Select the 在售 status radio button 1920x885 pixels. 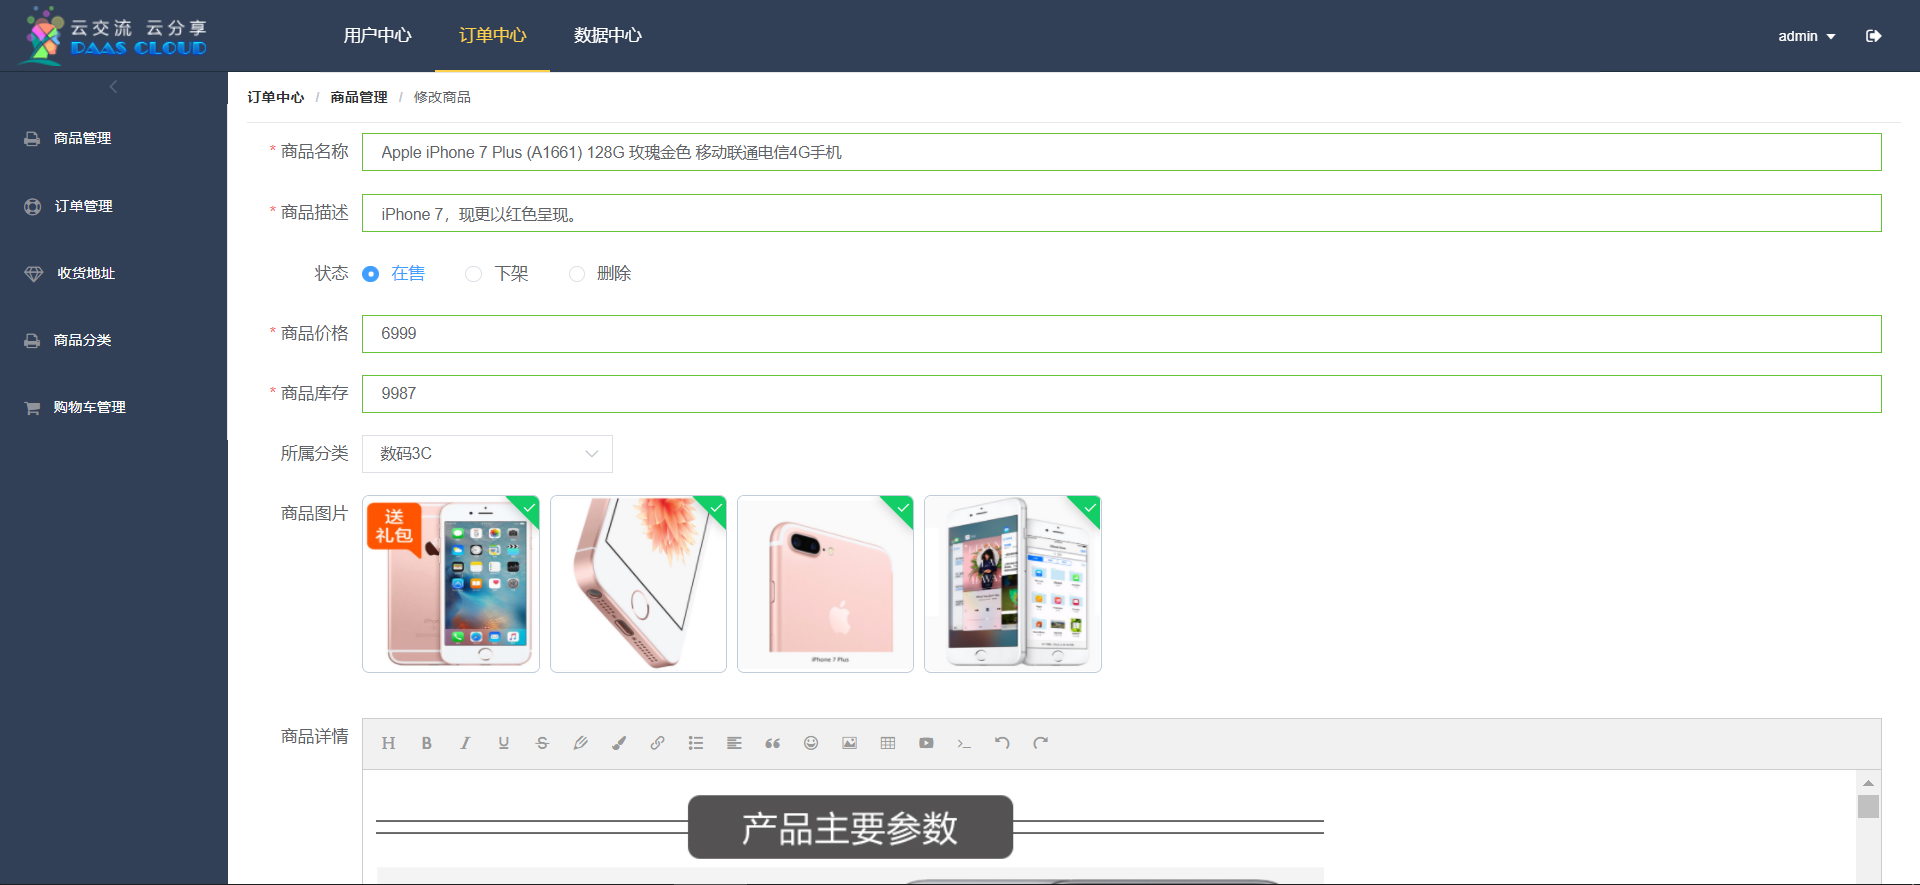click(x=370, y=274)
